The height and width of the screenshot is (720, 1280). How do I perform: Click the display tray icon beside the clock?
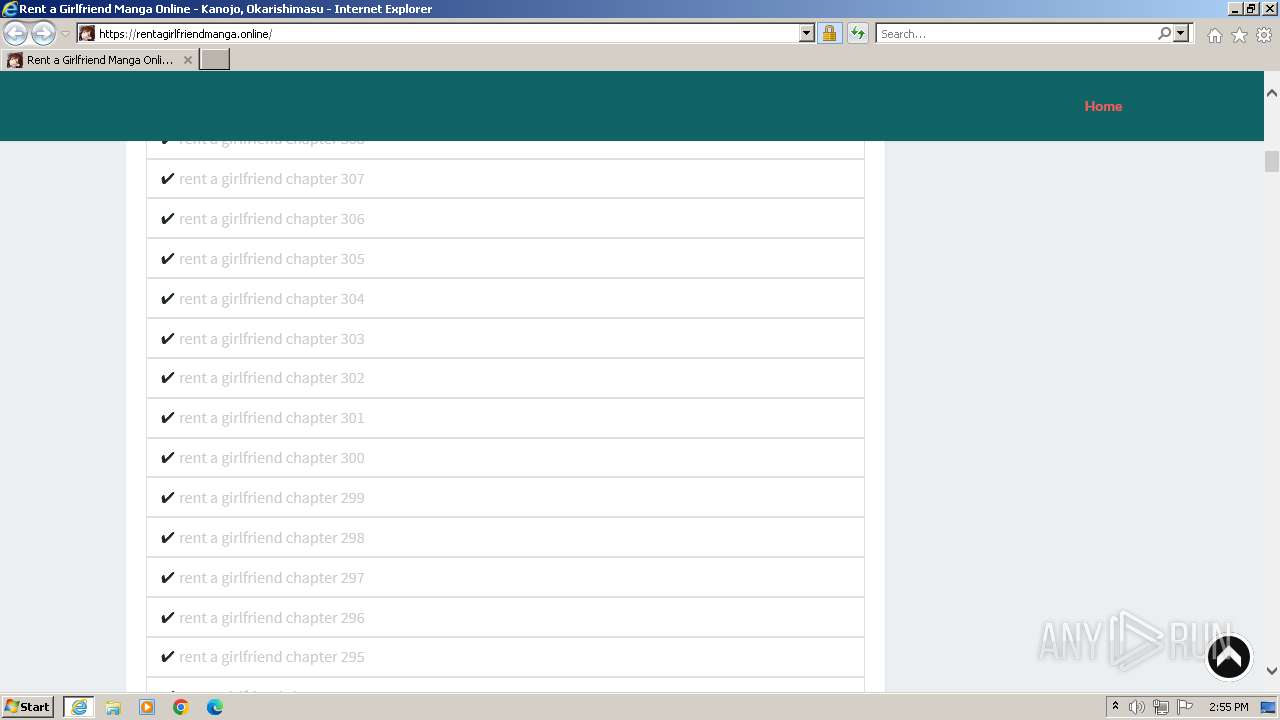pyautogui.click(x=1268, y=707)
